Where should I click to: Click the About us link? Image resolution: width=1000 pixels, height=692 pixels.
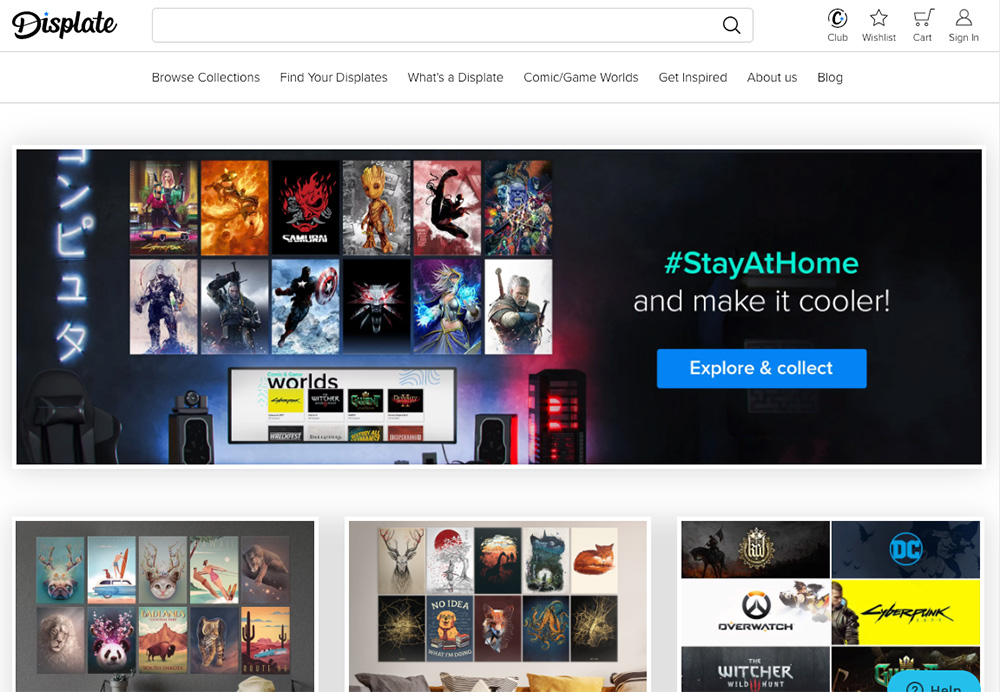772,77
